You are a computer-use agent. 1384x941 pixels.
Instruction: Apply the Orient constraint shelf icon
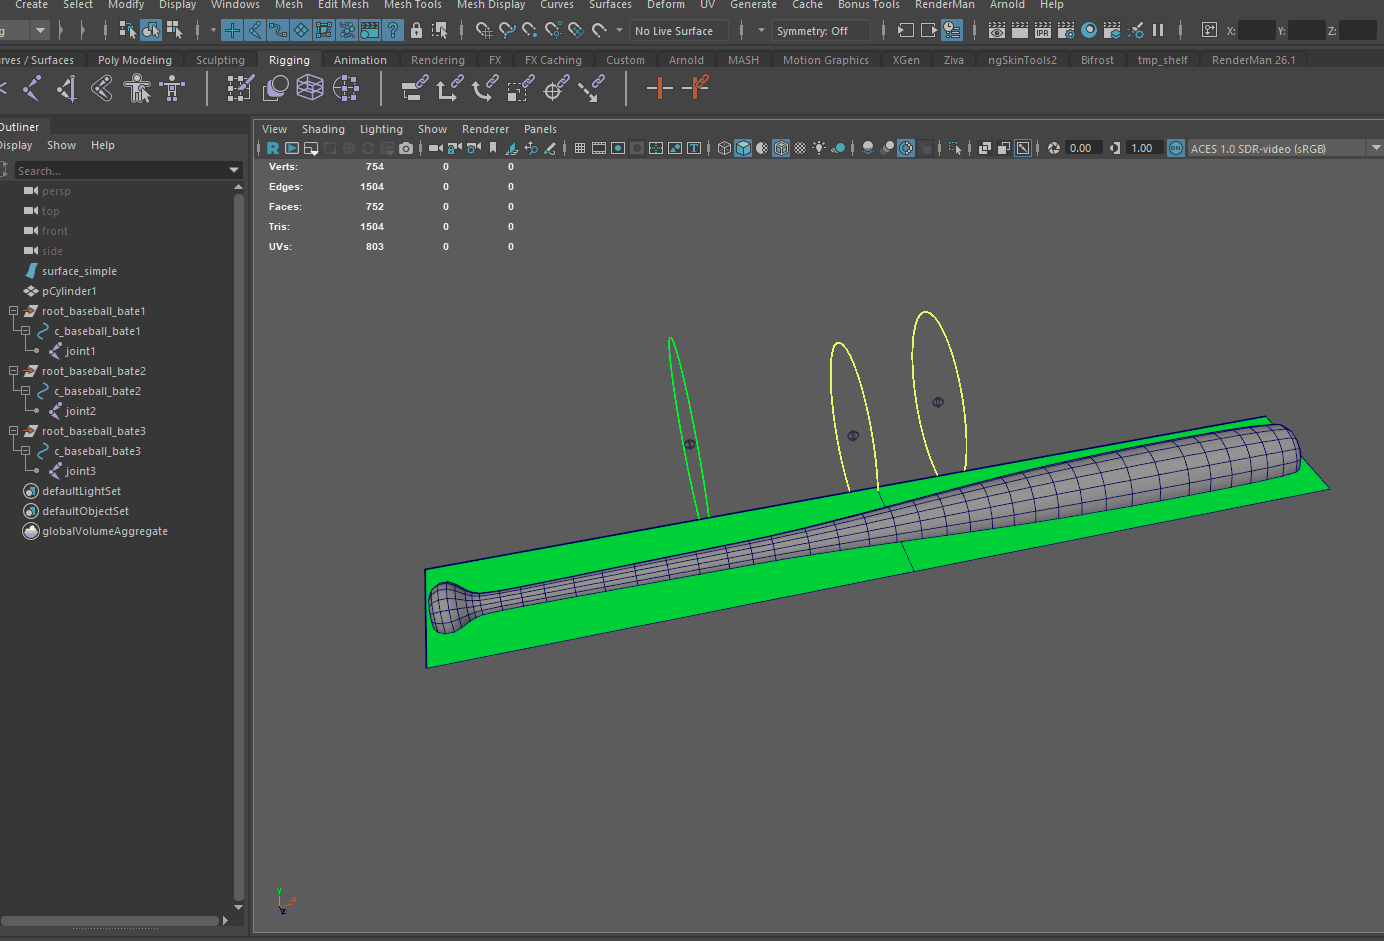484,89
